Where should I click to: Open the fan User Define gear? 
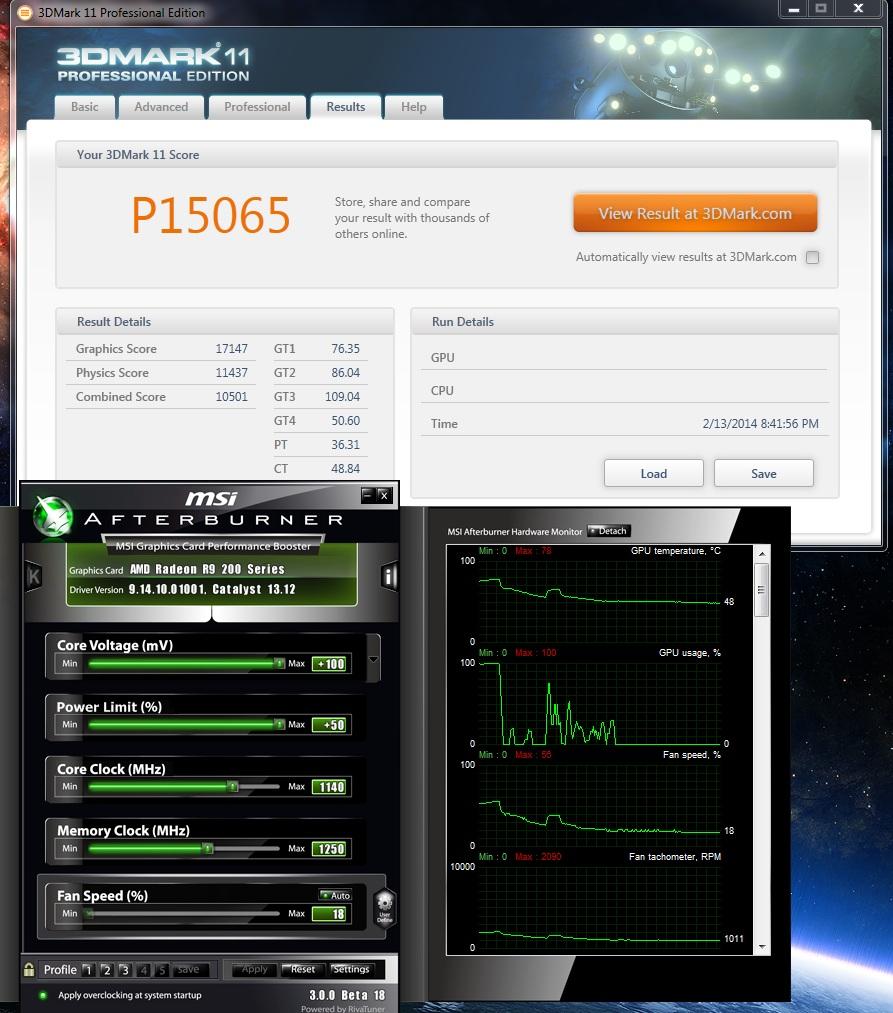coord(384,908)
